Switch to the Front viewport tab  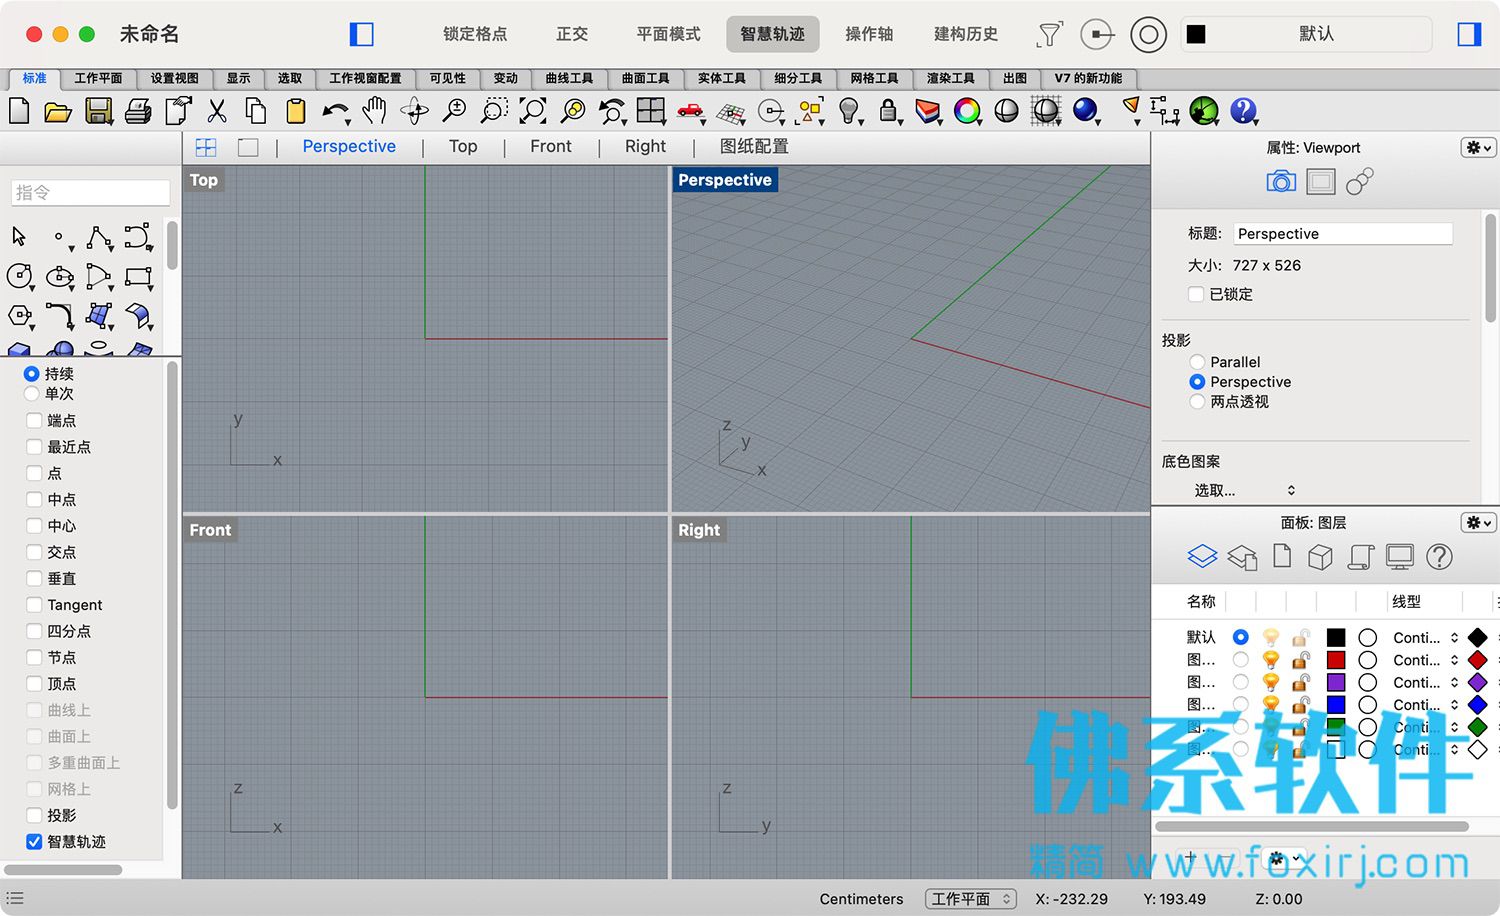(551, 146)
